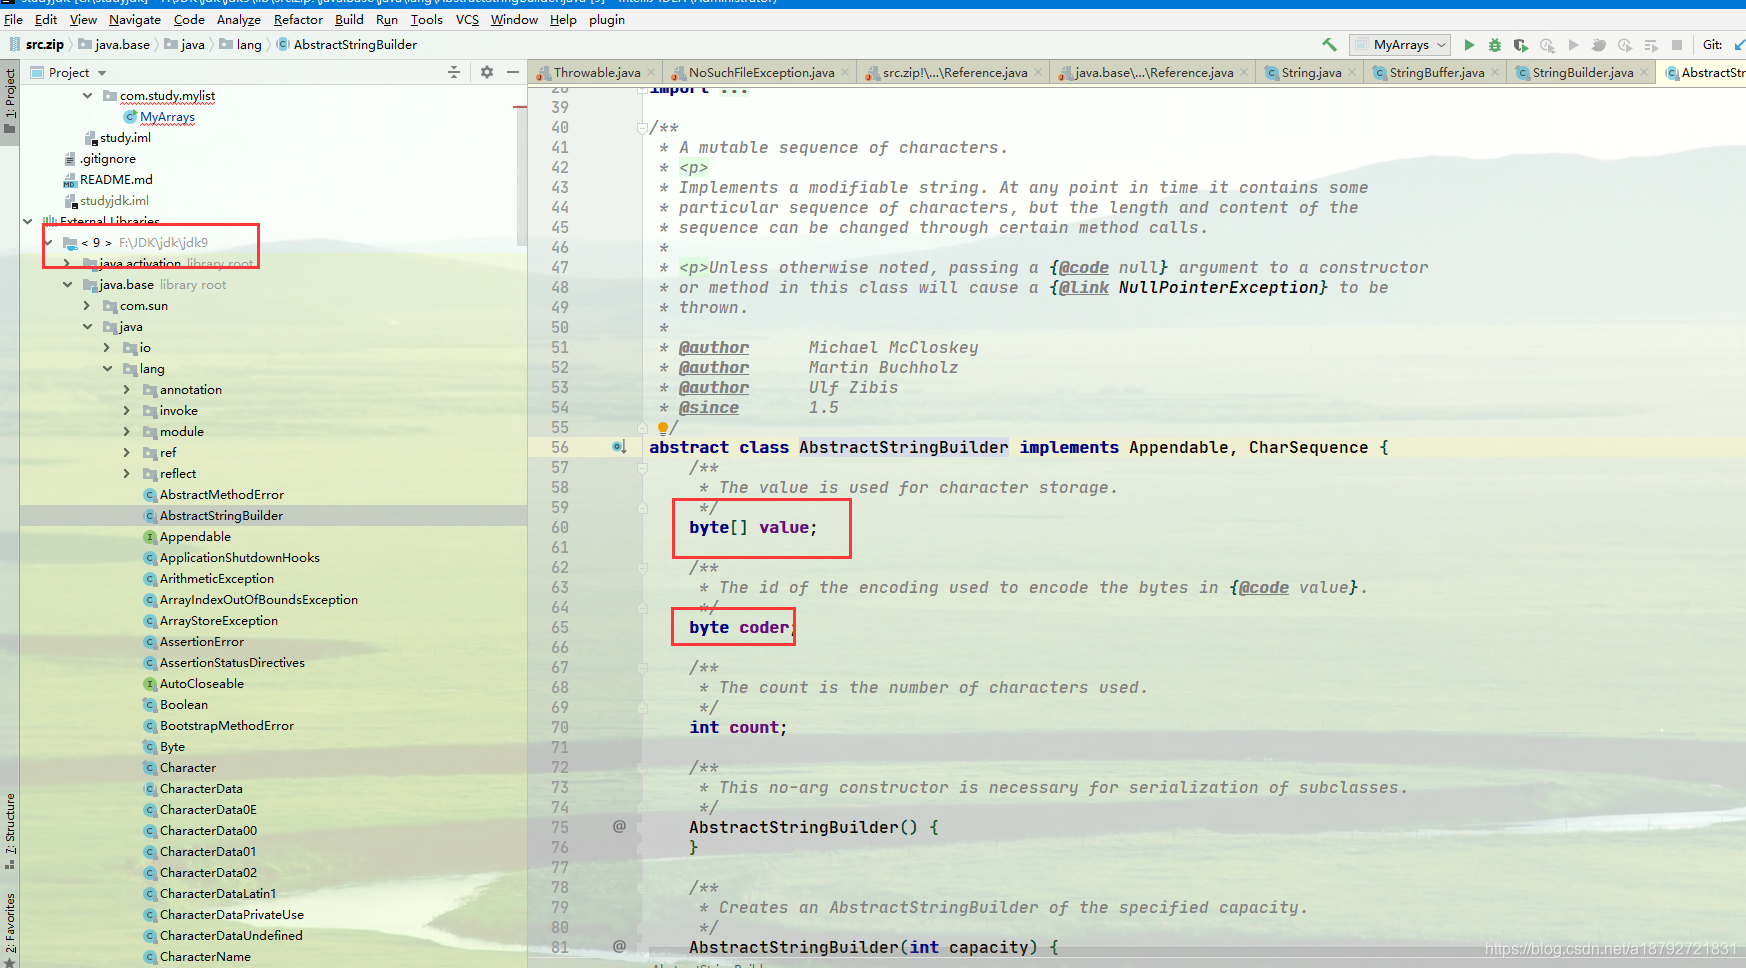Click the @ gutter marker on line 75

619,826
